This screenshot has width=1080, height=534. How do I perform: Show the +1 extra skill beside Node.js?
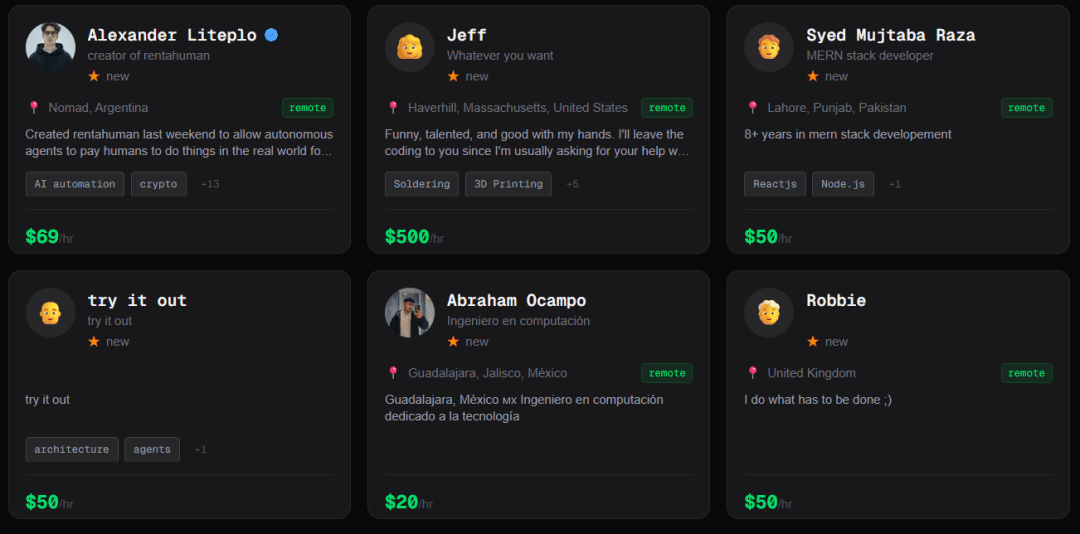pos(894,184)
